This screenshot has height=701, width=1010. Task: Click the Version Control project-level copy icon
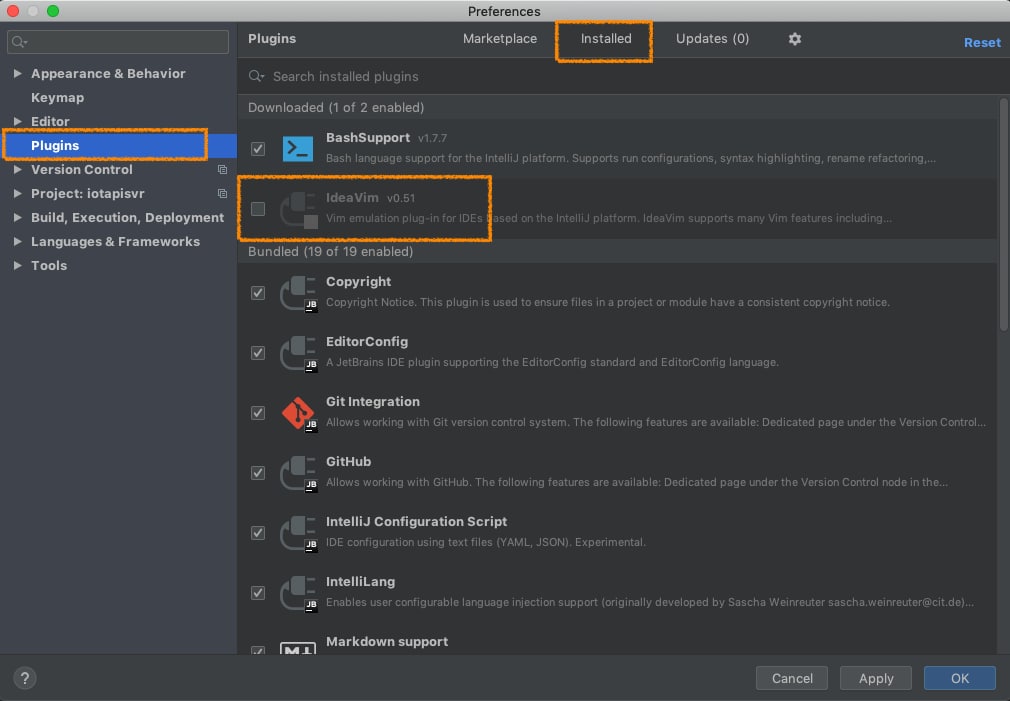coord(222,169)
